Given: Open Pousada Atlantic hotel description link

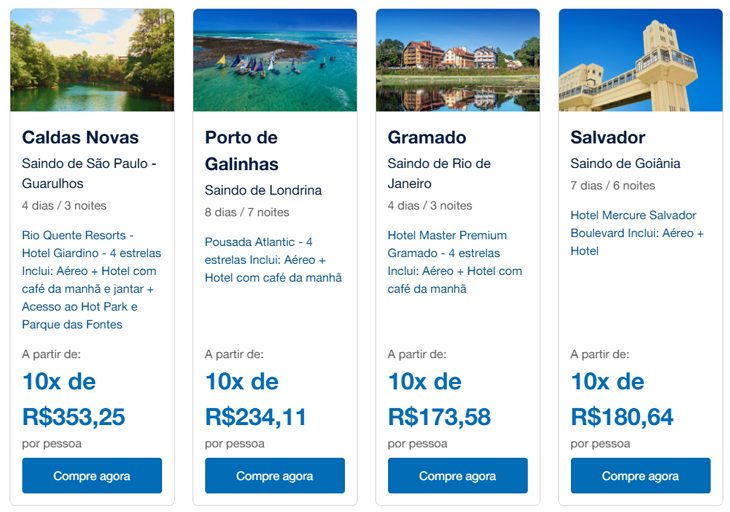Looking at the screenshot, I should [273, 260].
